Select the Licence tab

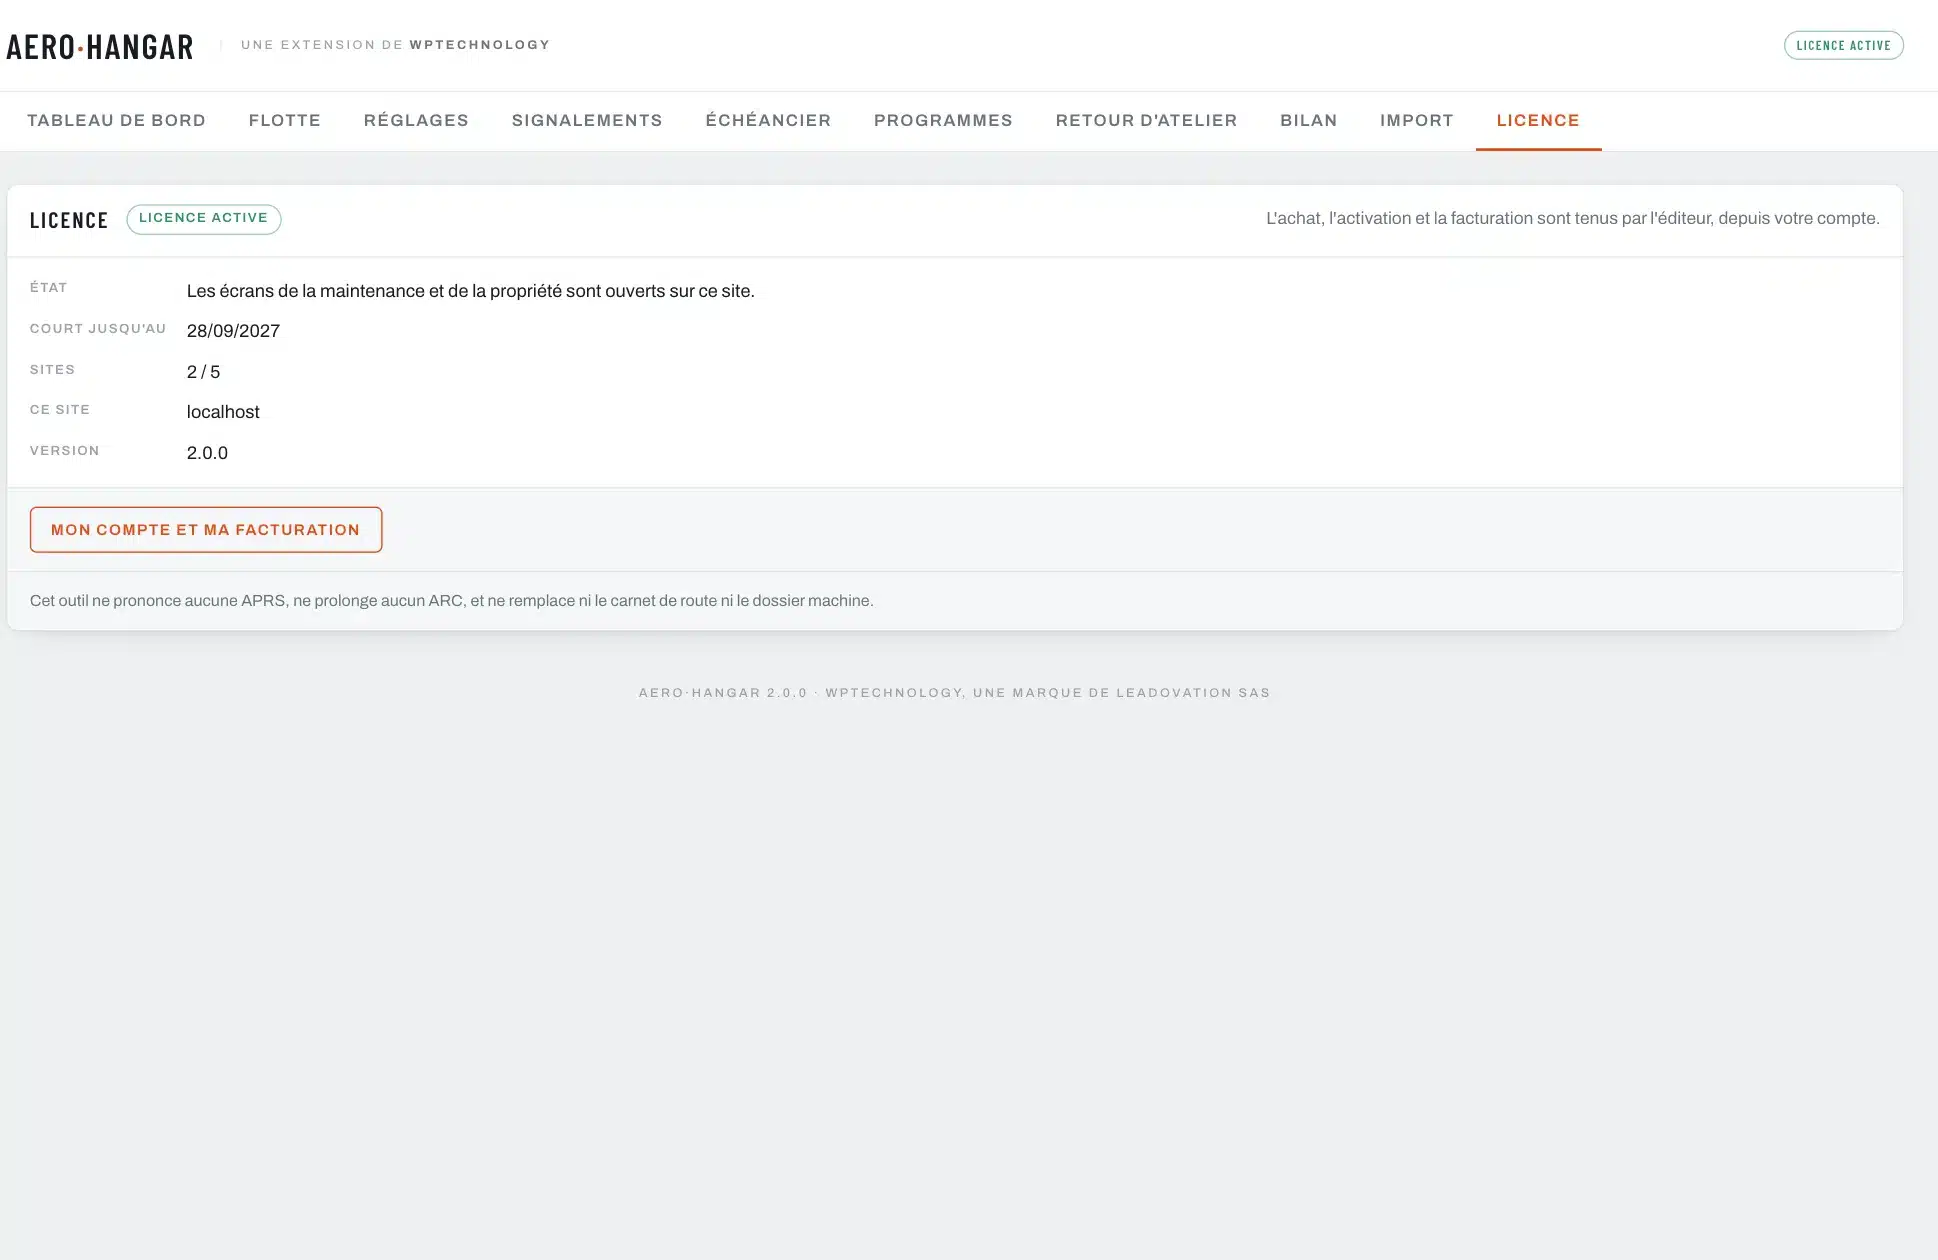coord(1538,121)
